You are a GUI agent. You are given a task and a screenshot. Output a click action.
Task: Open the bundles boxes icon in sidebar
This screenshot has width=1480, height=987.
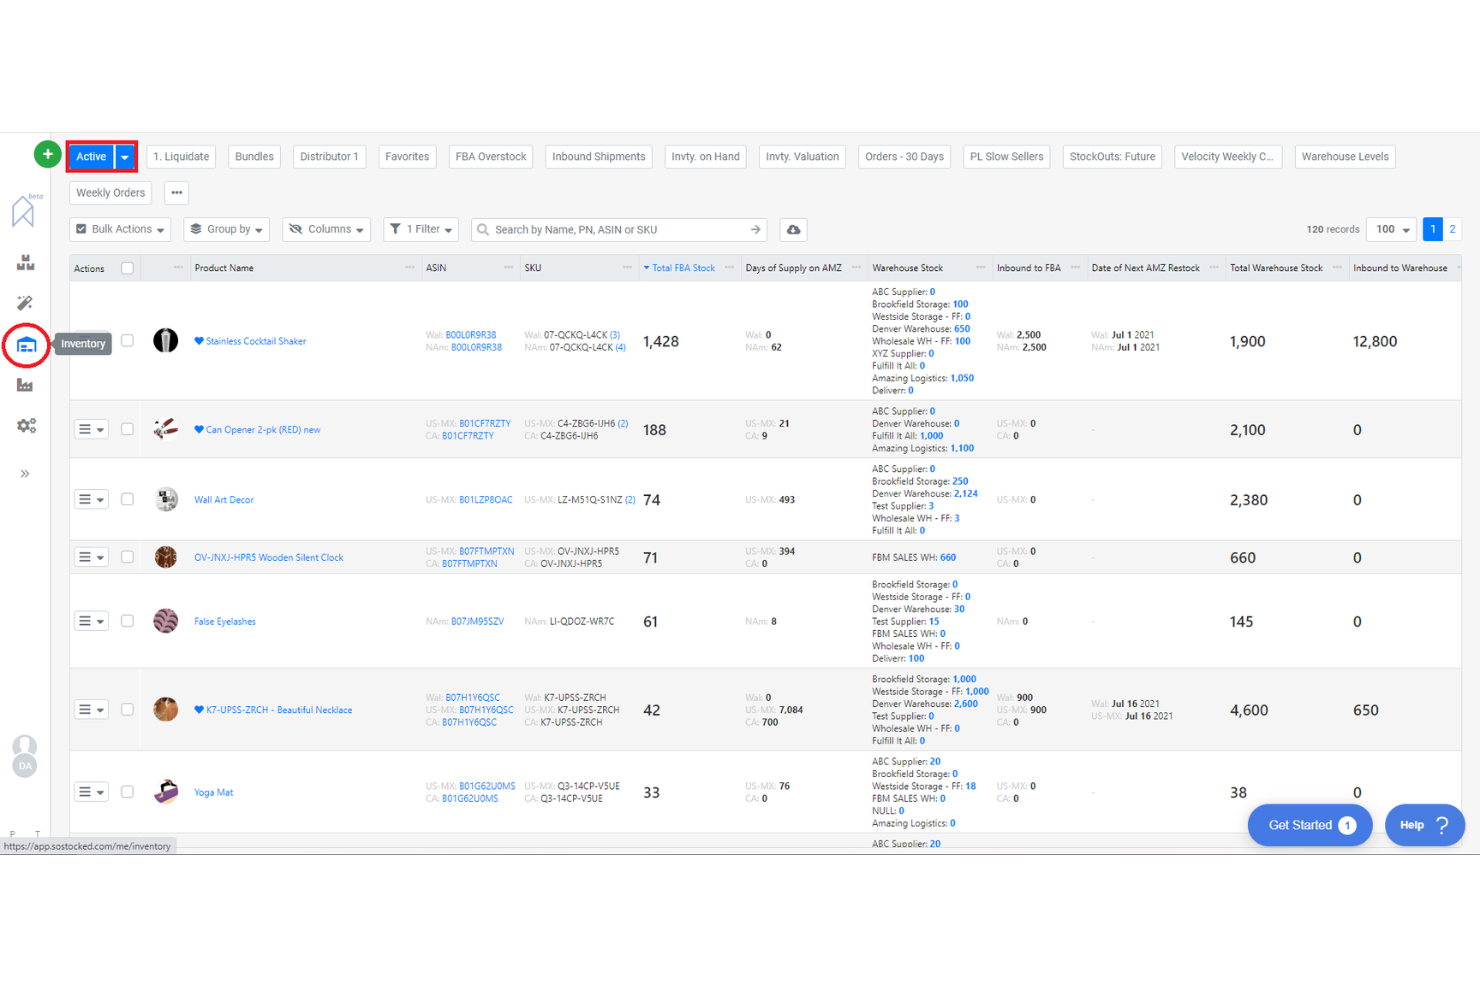[25, 262]
